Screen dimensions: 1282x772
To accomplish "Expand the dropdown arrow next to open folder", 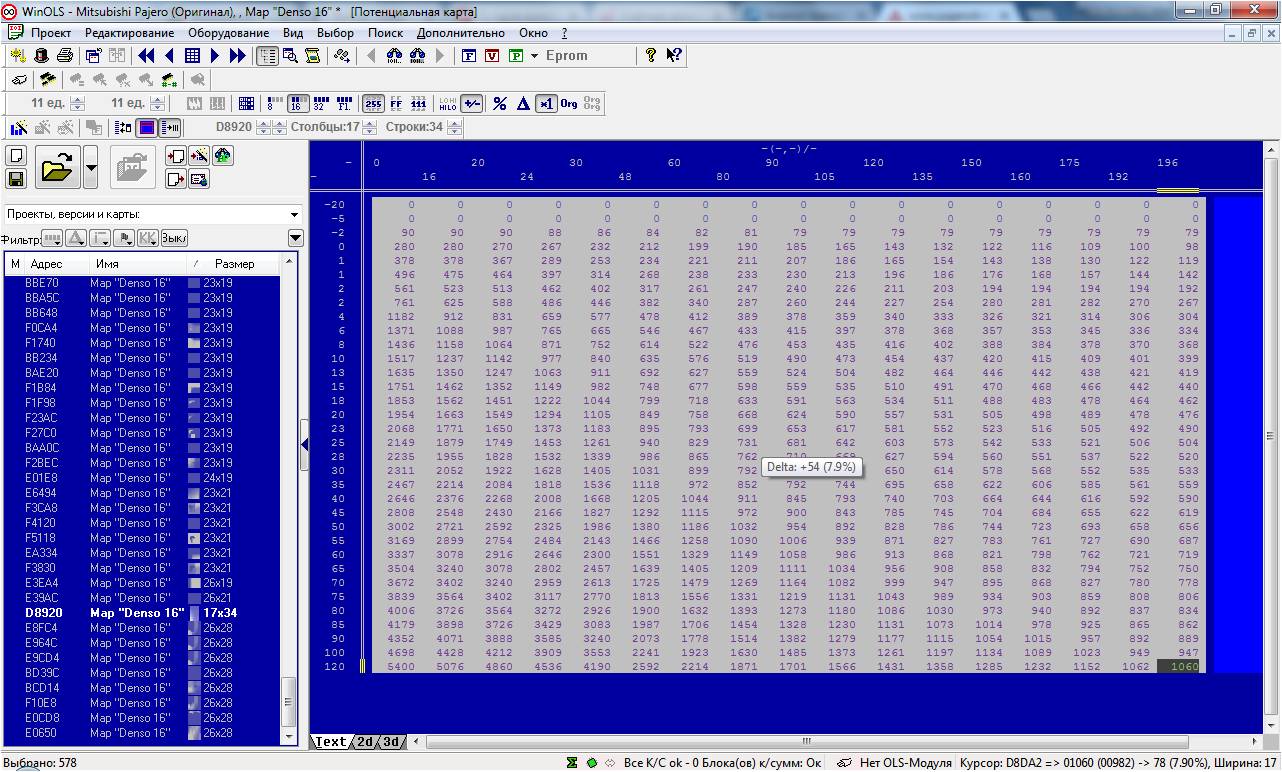I will 91,167.
